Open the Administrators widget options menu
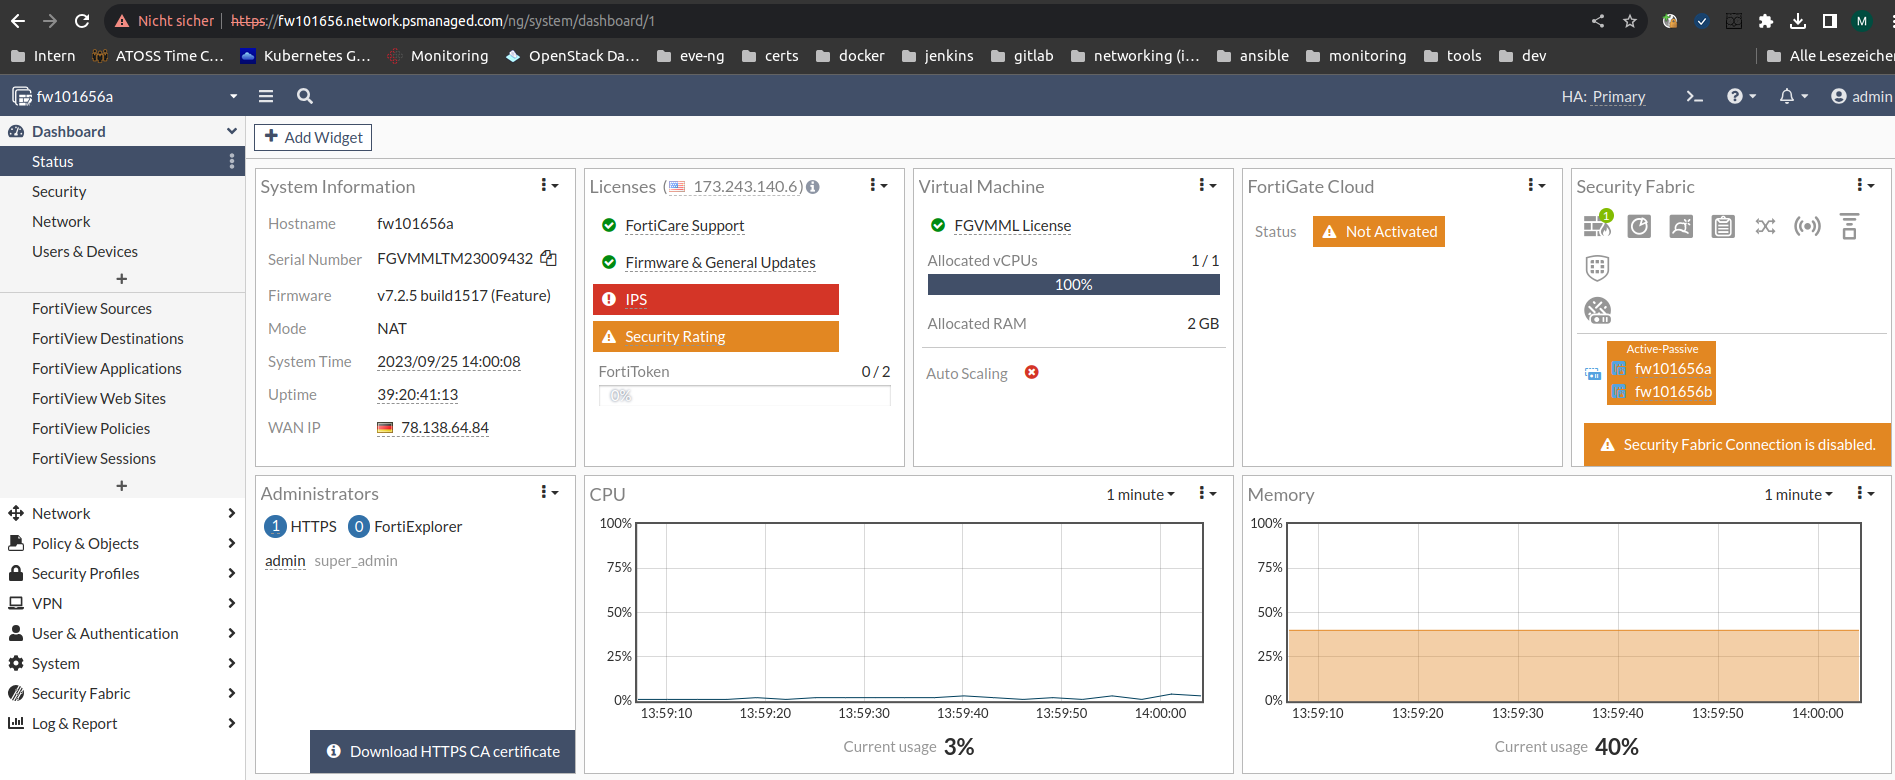The width and height of the screenshot is (1895, 780). 549,492
